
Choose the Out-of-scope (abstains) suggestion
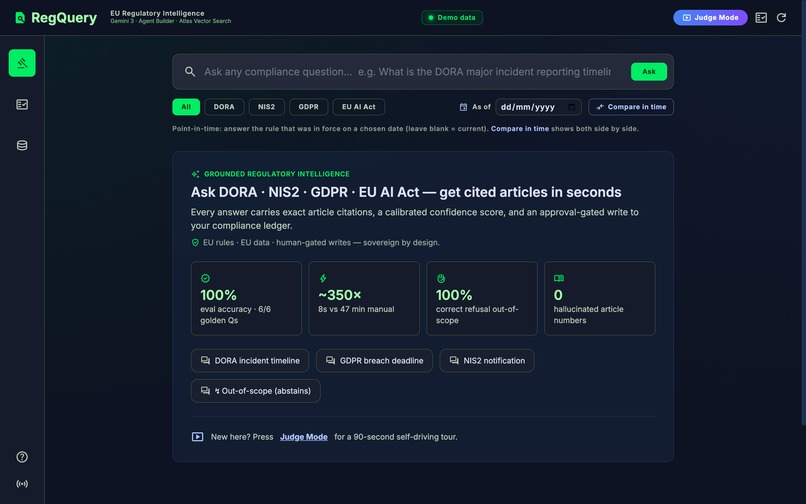255,391
